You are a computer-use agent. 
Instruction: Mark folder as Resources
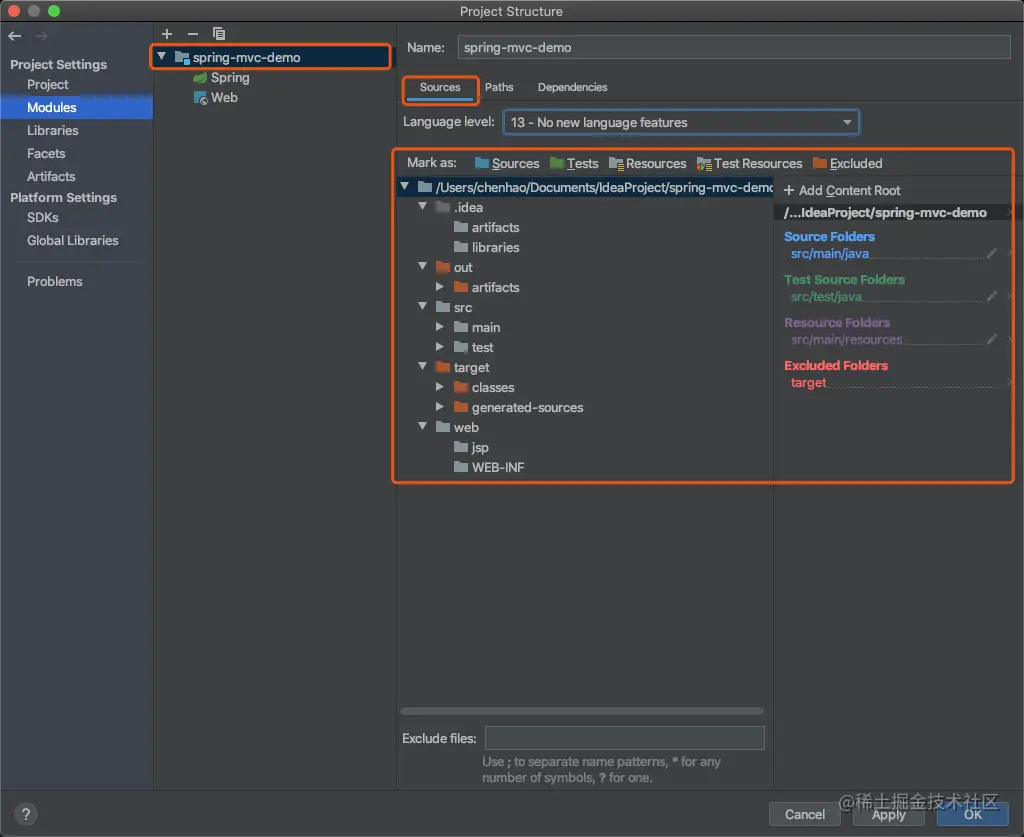[x=647, y=164]
